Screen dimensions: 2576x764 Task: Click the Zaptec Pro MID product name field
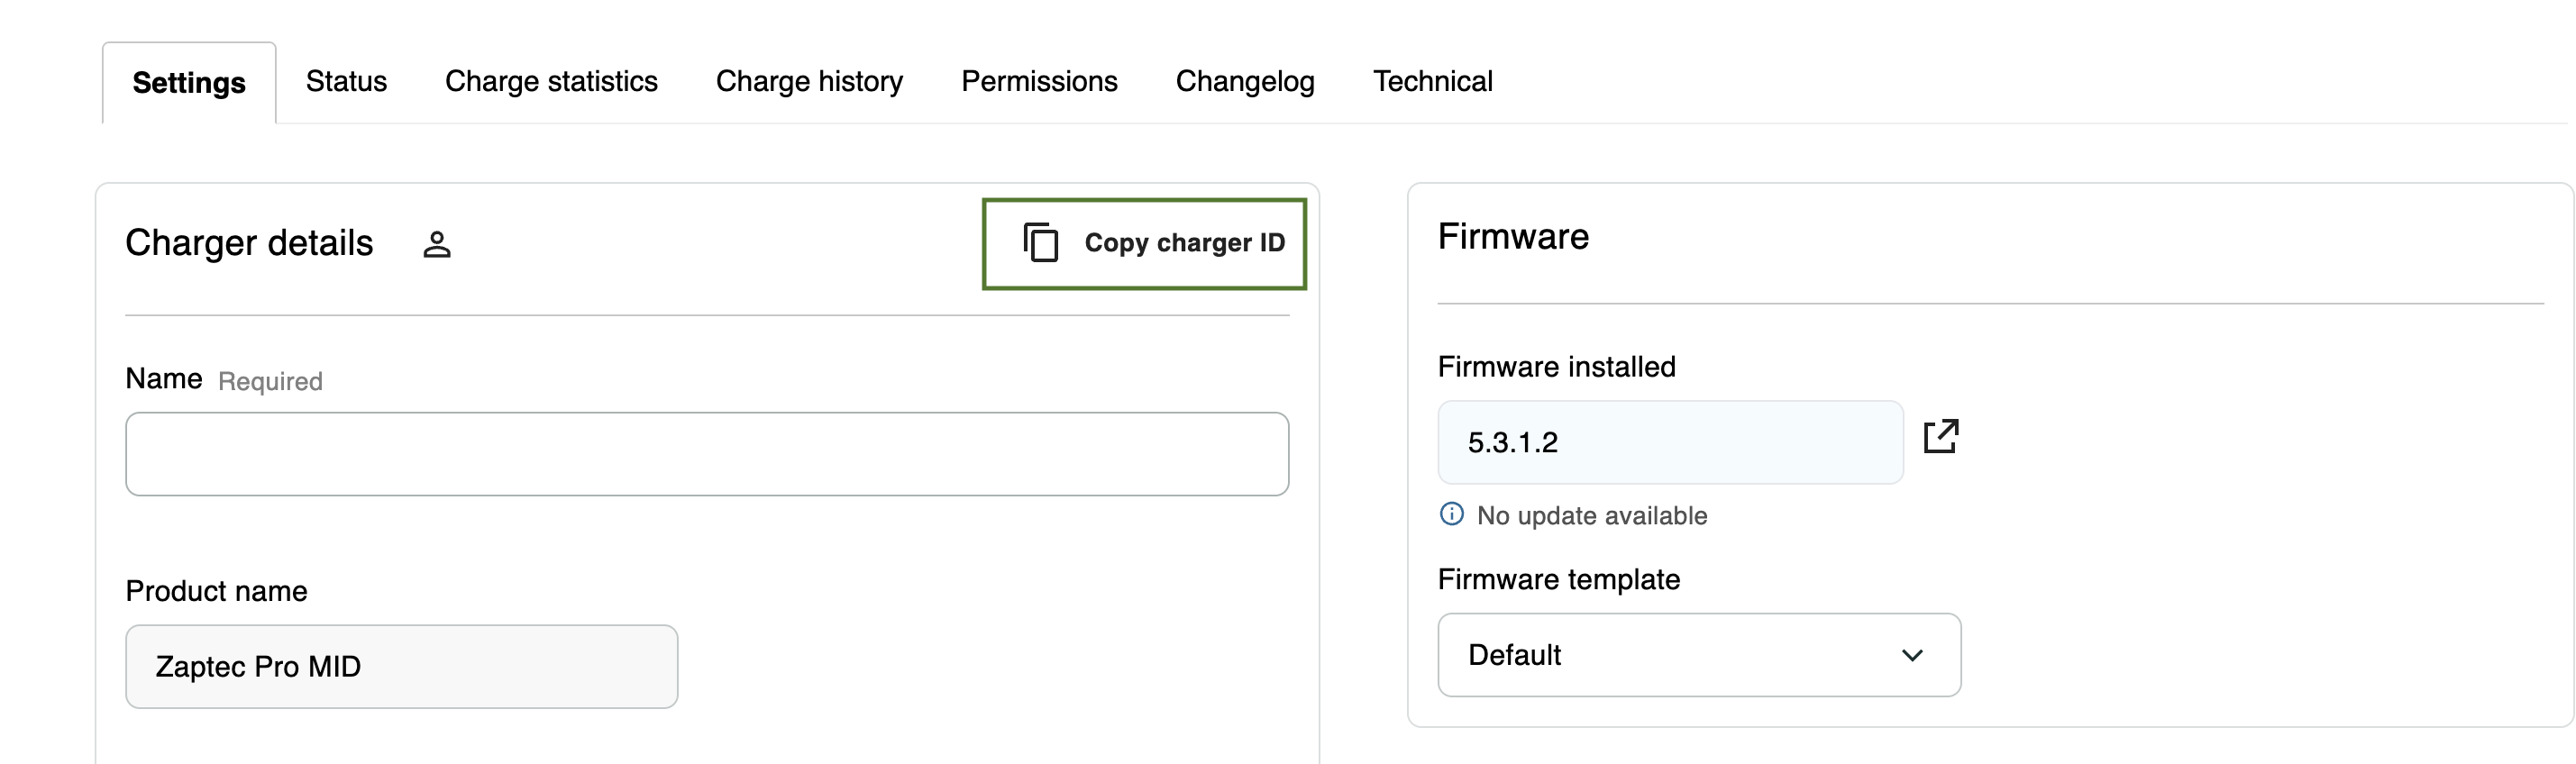[x=401, y=667]
